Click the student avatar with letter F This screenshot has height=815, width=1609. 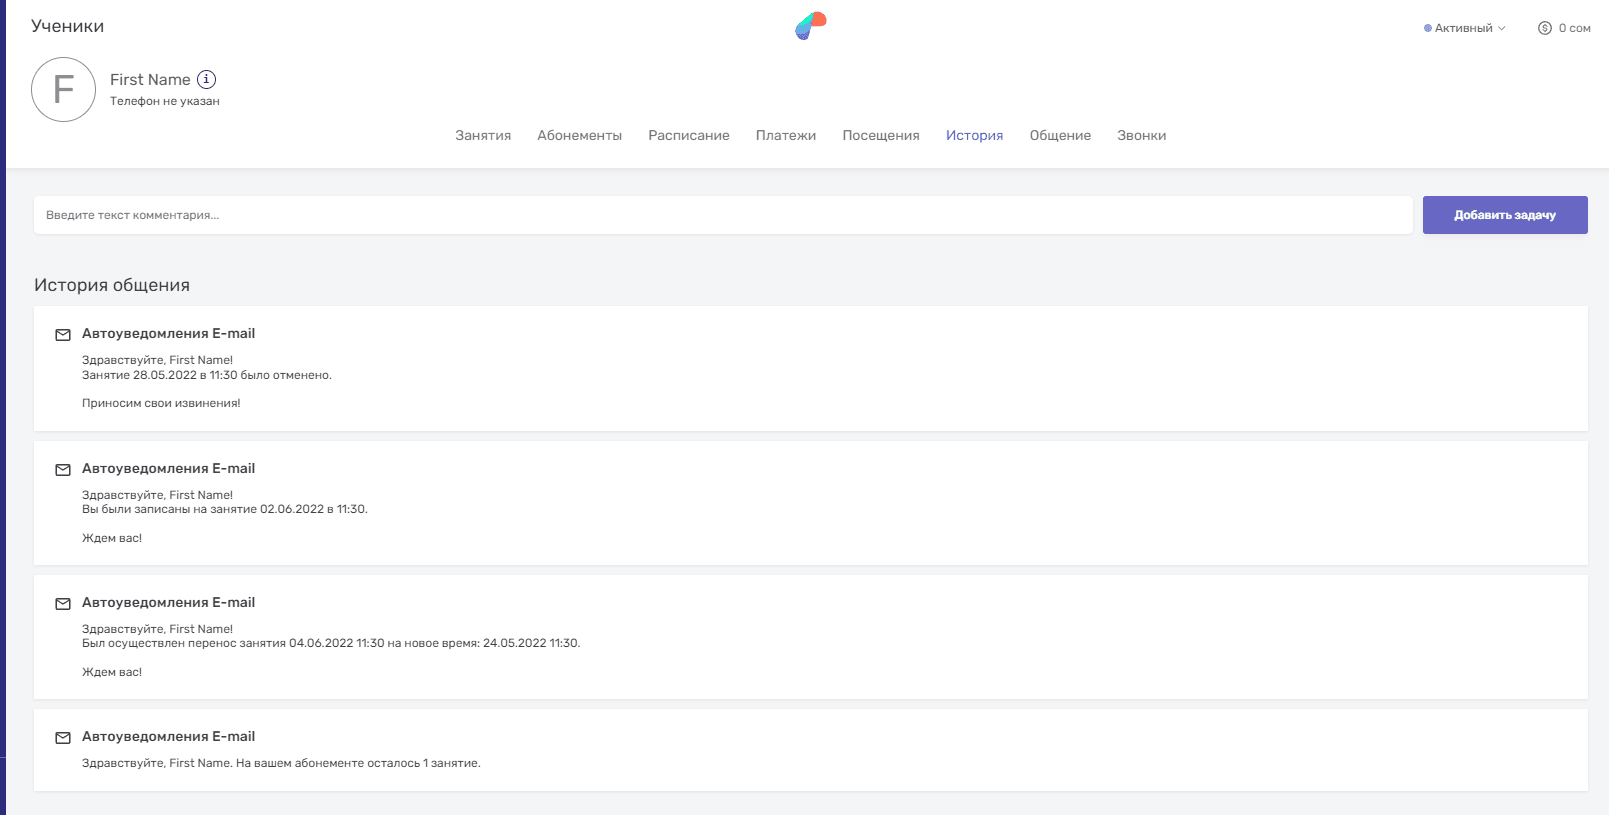pos(63,90)
